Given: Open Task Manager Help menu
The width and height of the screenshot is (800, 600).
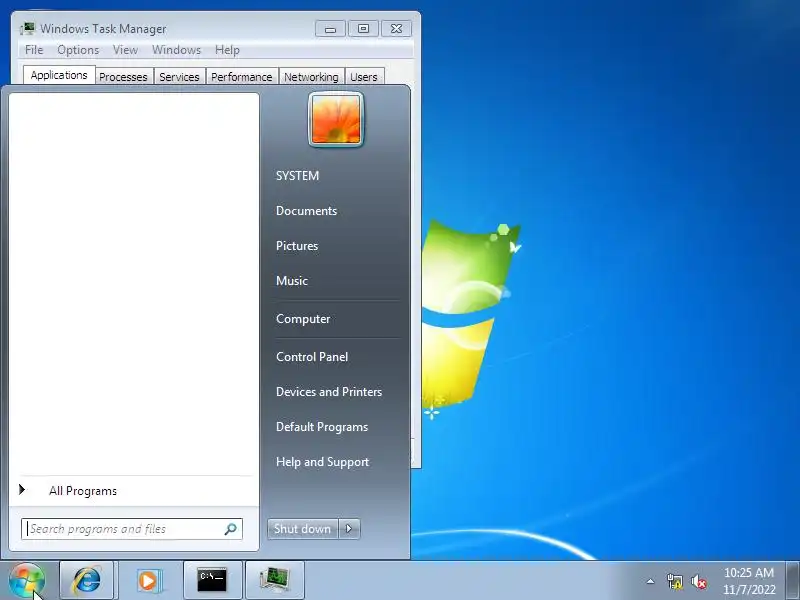Looking at the screenshot, I should (227, 50).
